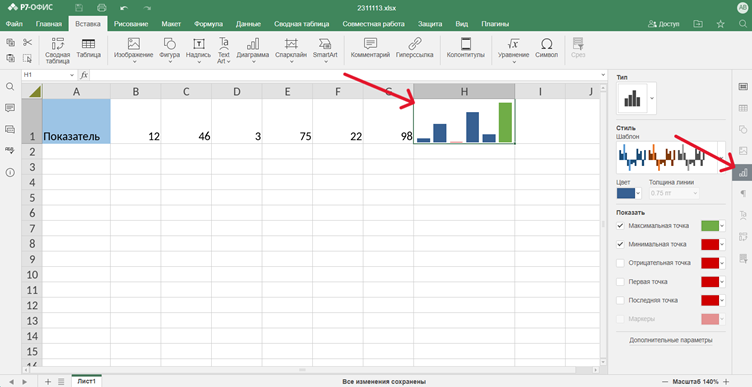This screenshot has width=752, height=387.
Task: Click the Доступ sharing button
Action: click(664, 24)
